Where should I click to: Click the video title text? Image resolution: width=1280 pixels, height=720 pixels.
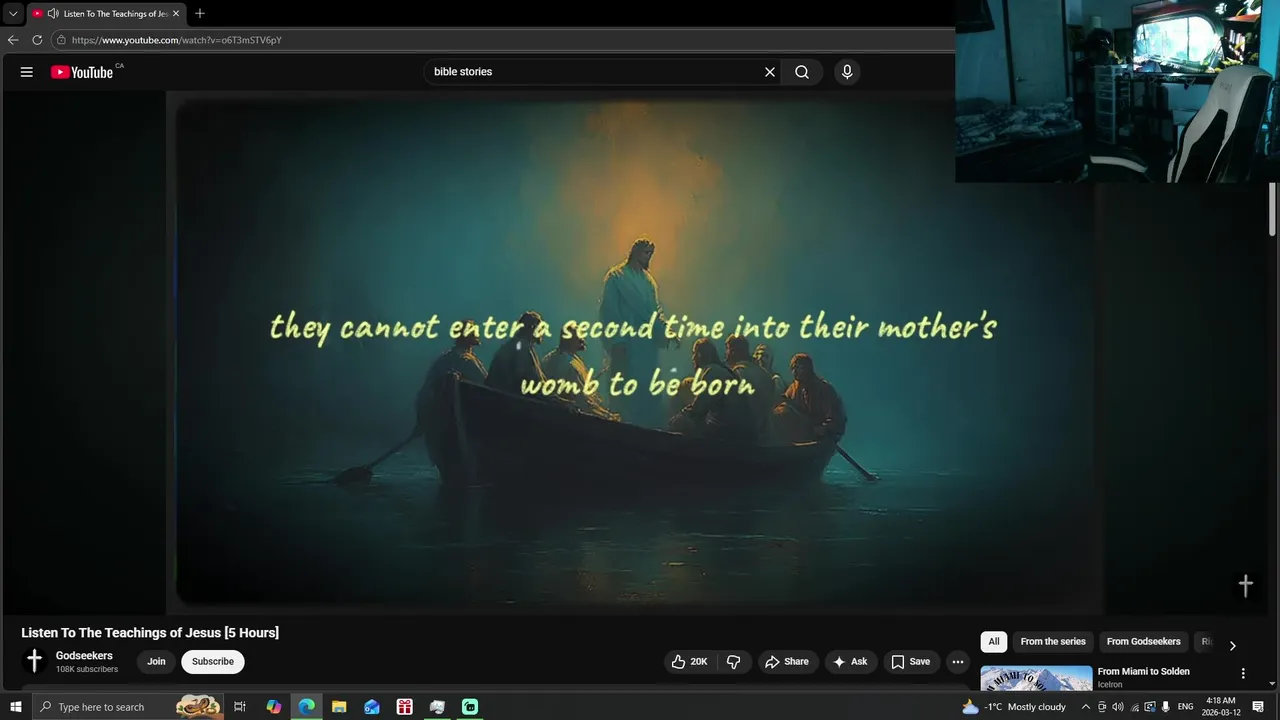pos(150,633)
